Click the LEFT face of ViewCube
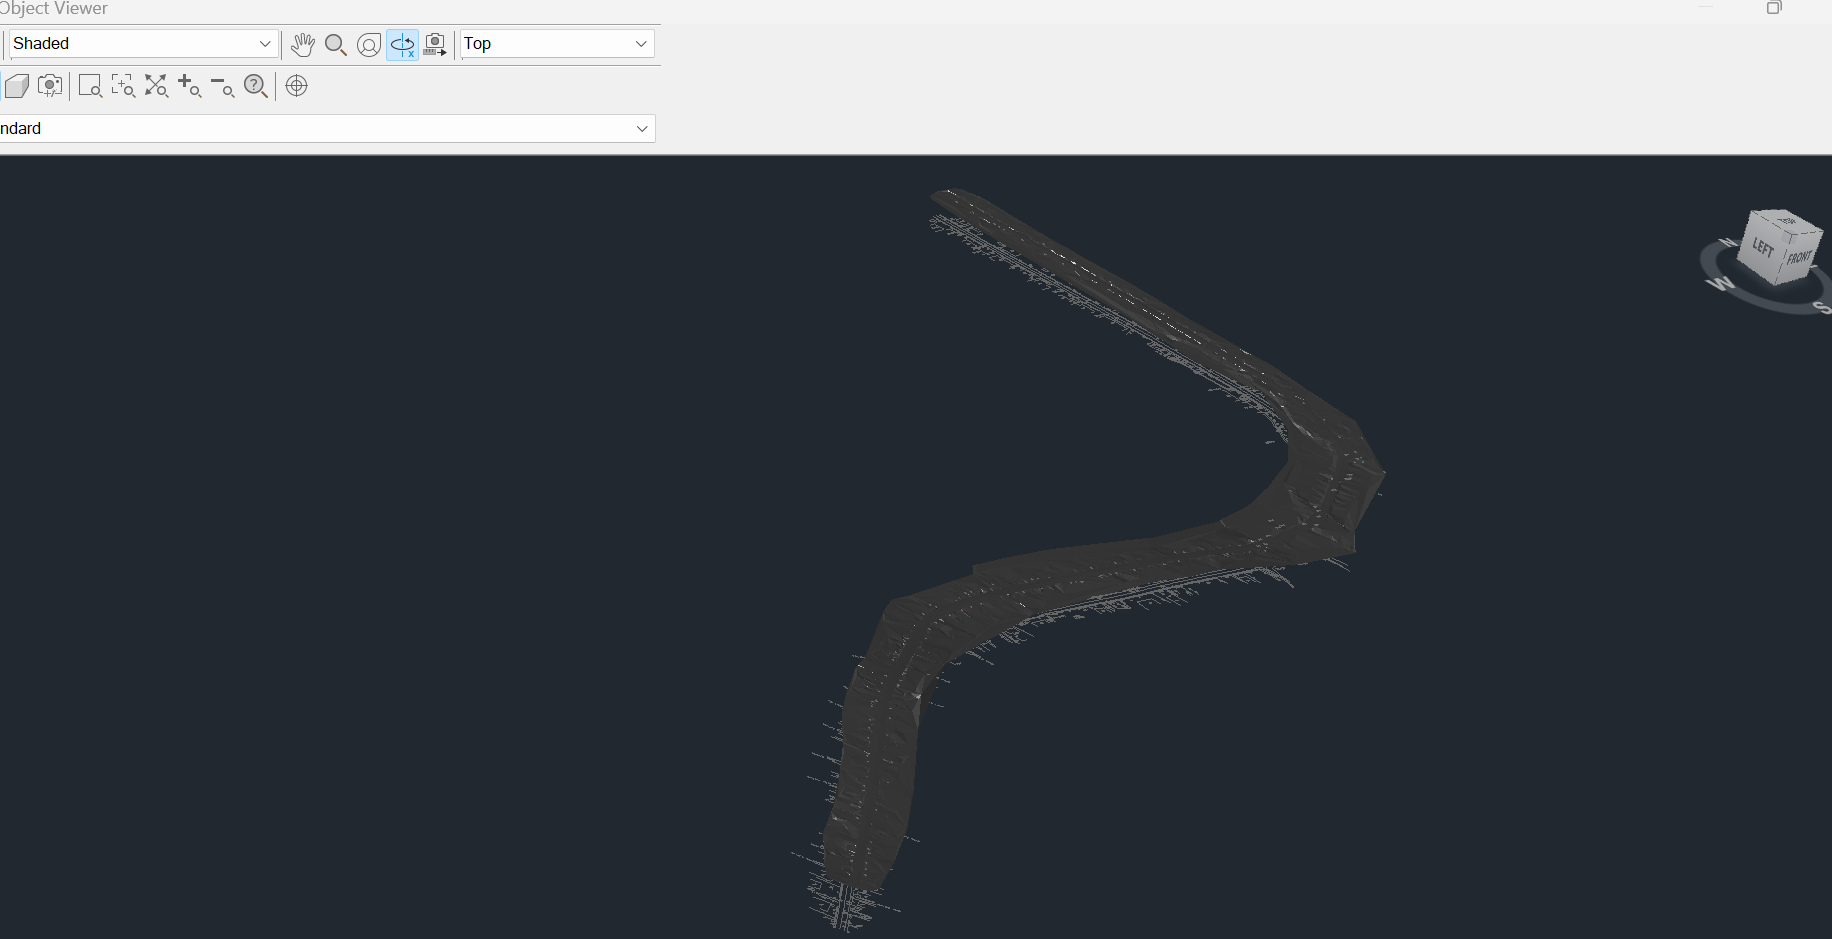This screenshot has height=939, width=1832. click(1762, 248)
